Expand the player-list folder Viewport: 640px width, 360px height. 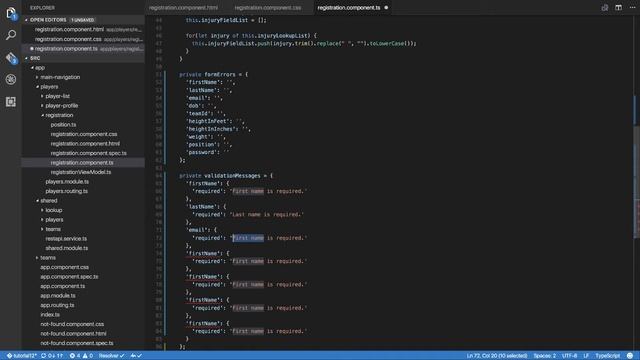click(x=58, y=96)
